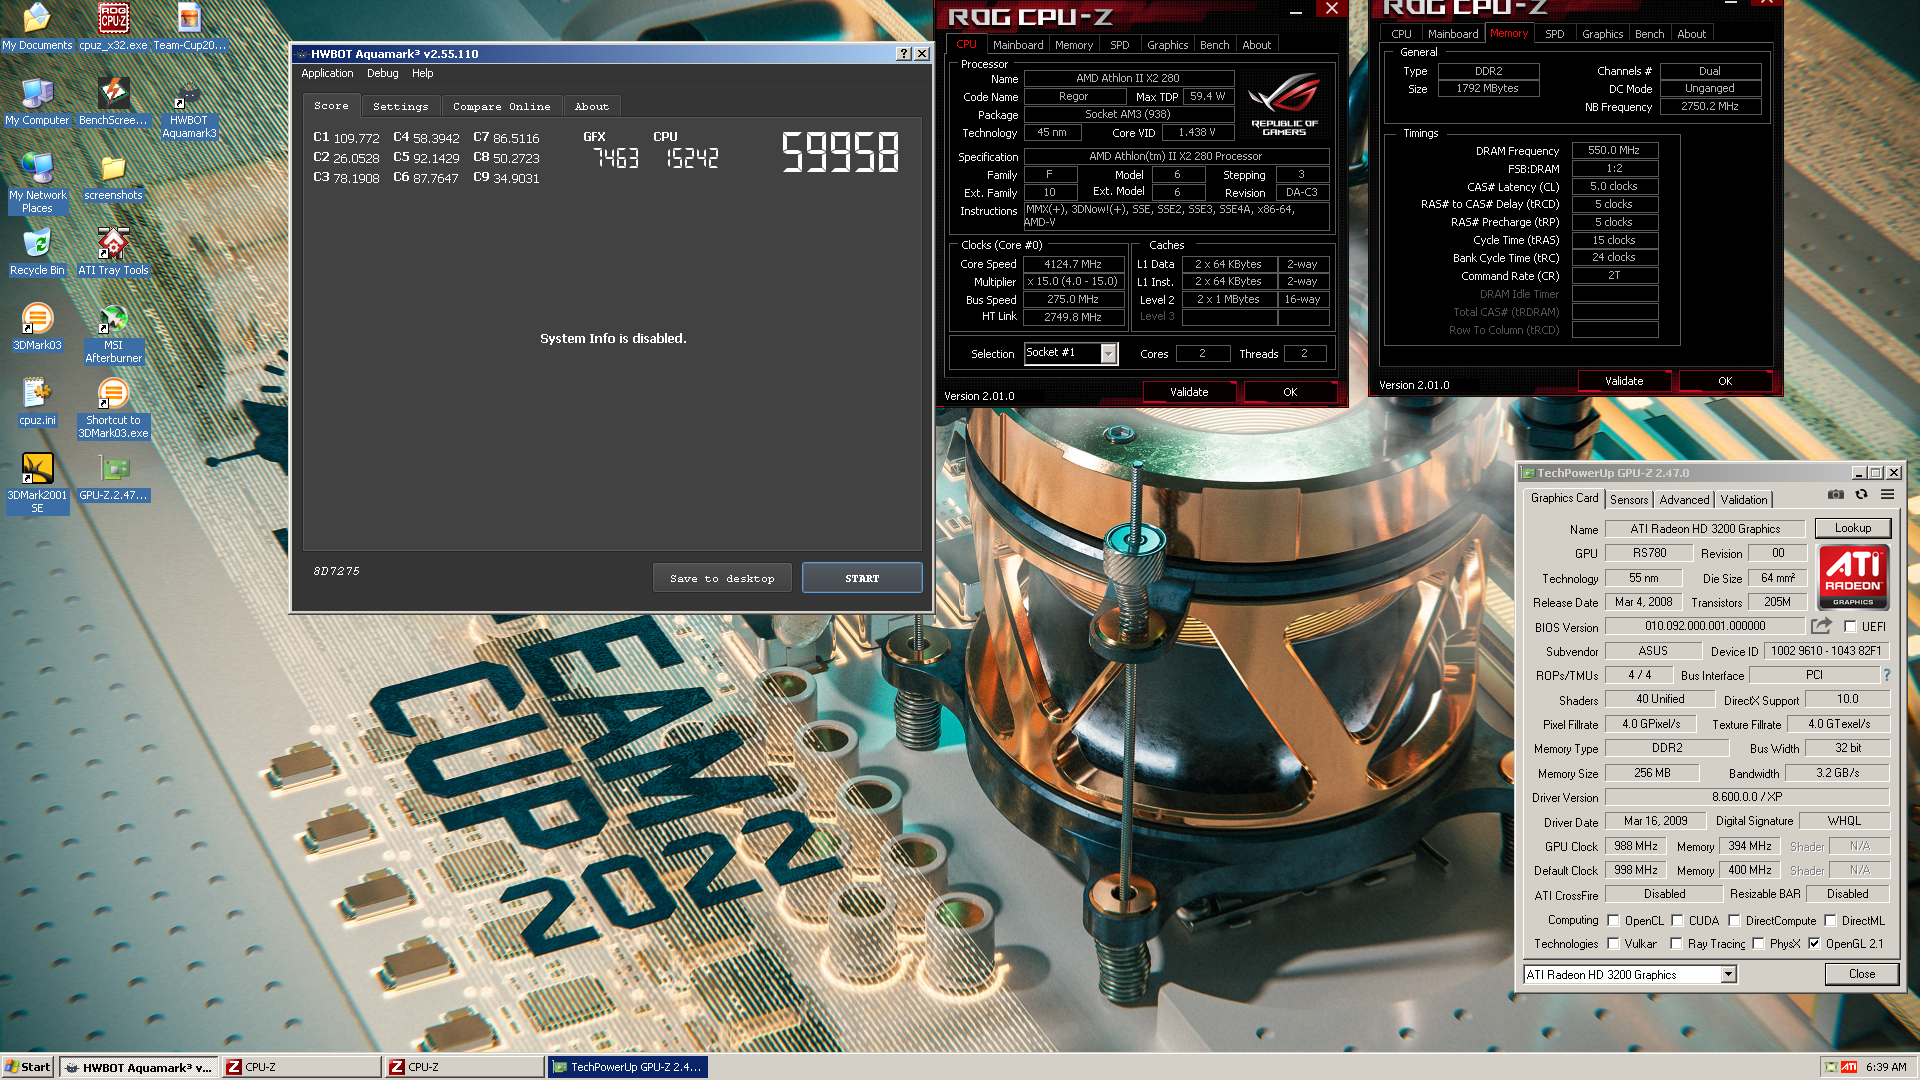Click BIOS Version share/export icon in GPU-Z

tap(1821, 626)
